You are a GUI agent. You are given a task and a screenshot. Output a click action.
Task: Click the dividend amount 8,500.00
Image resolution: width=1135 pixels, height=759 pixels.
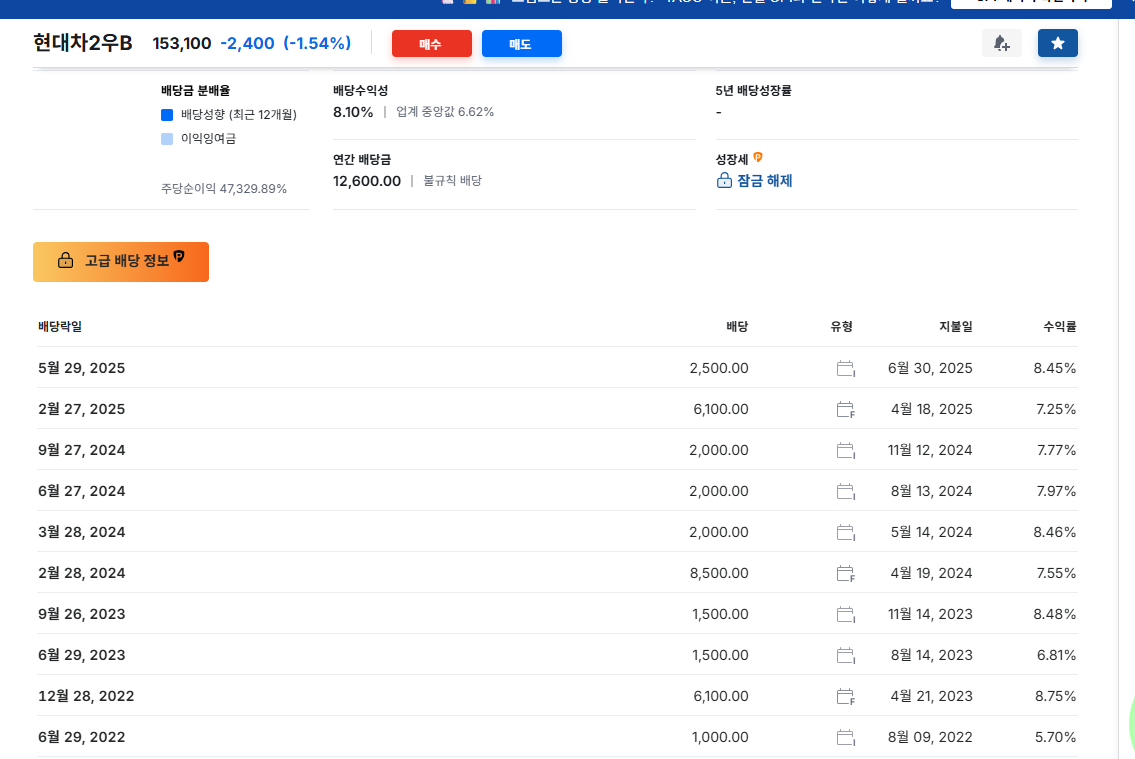pyautogui.click(x=719, y=573)
